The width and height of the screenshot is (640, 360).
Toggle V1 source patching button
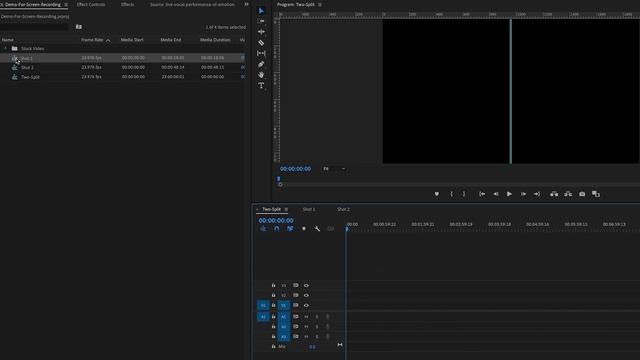[263, 305]
